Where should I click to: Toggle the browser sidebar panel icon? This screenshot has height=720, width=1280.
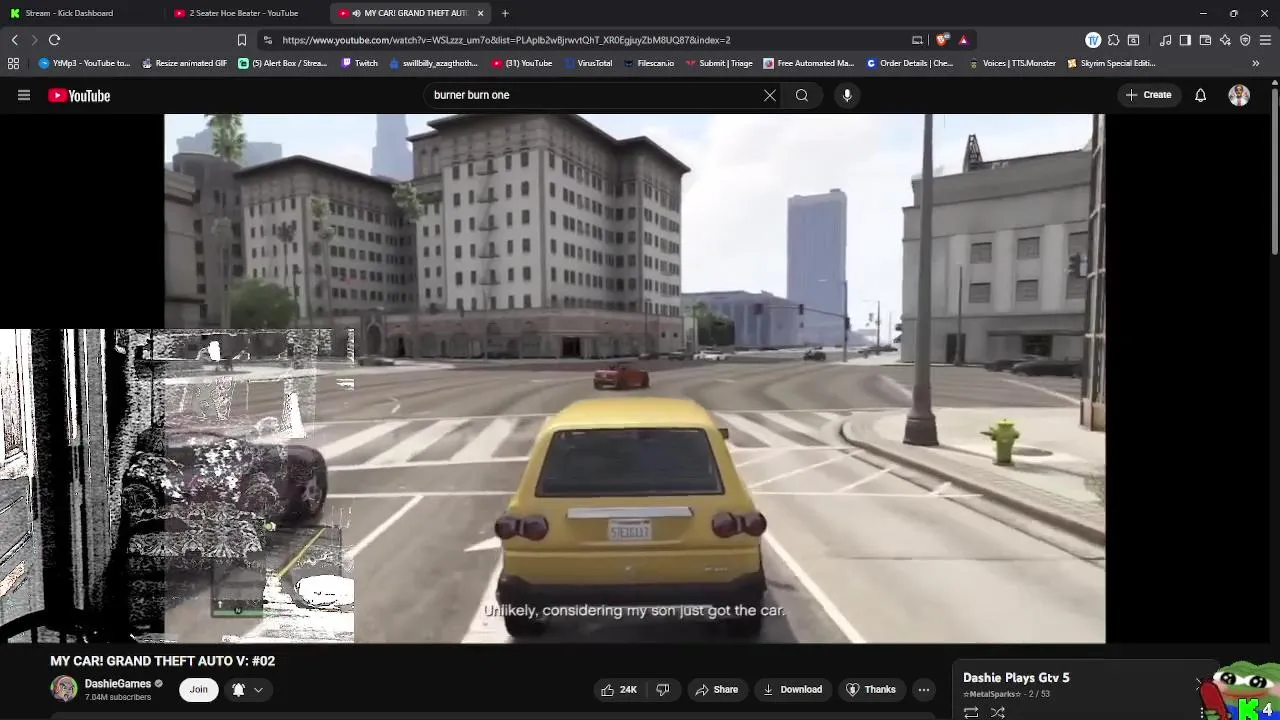(1185, 40)
